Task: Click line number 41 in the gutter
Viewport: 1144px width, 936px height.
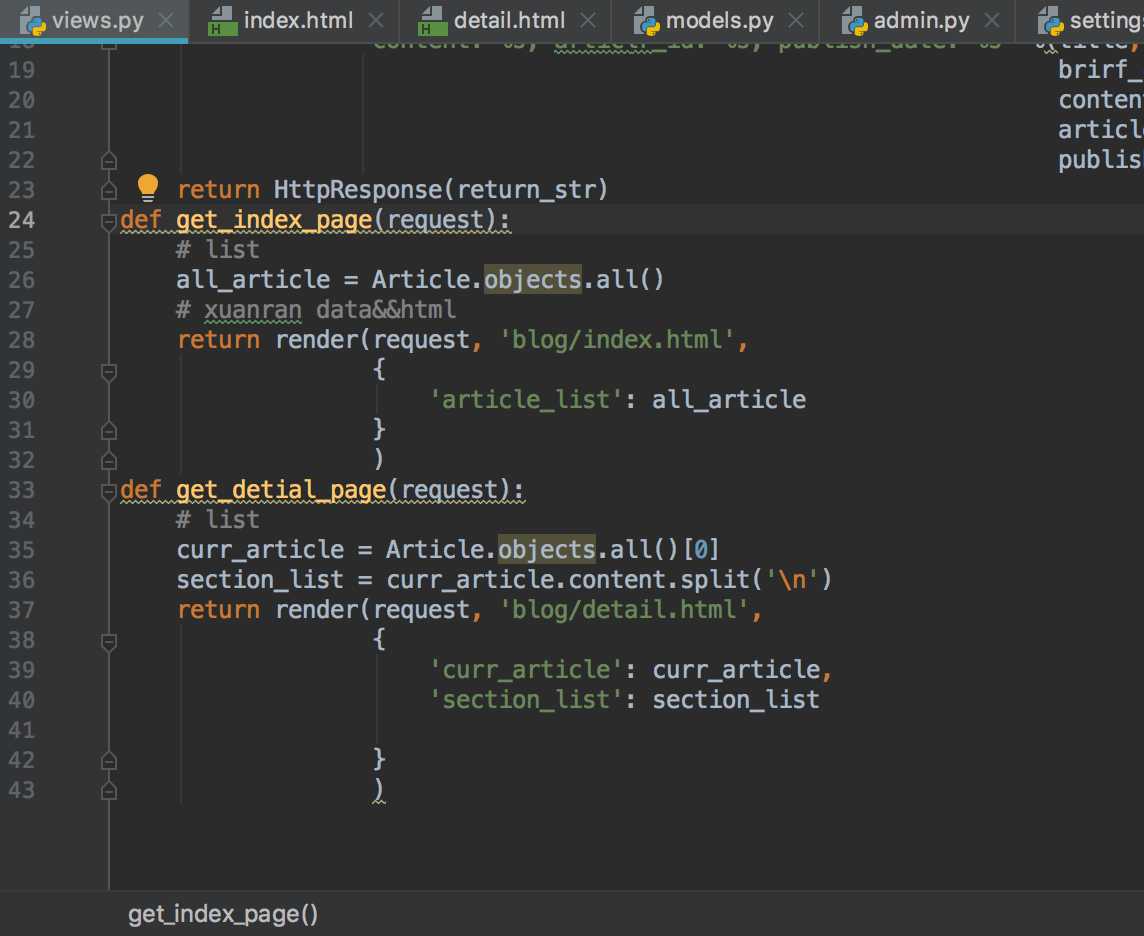Action: [x=21, y=730]
